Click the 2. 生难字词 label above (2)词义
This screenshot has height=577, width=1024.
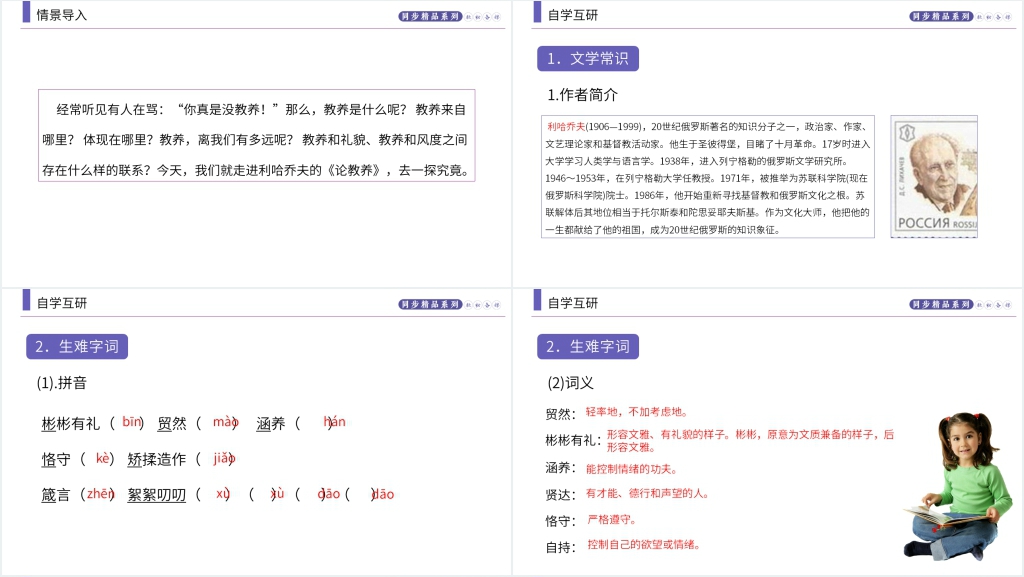(588, 347)
